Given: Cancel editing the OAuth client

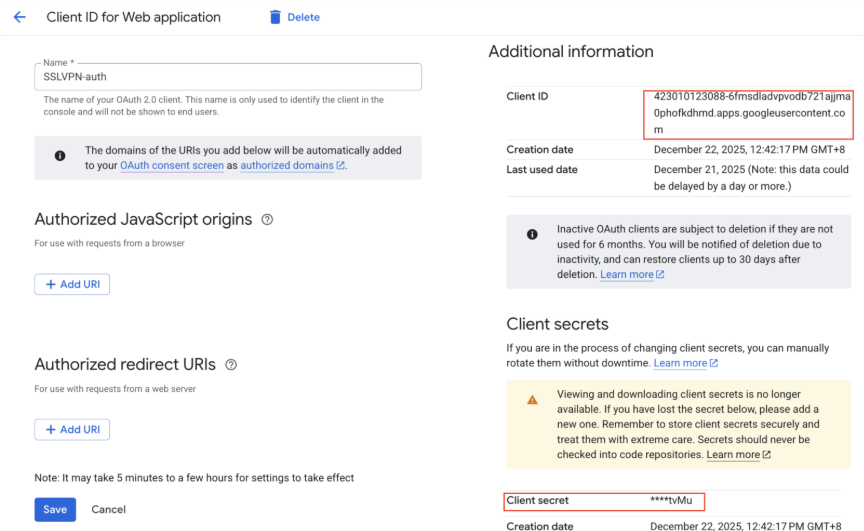Looking at the screenshot, I should tap(109, 510).
